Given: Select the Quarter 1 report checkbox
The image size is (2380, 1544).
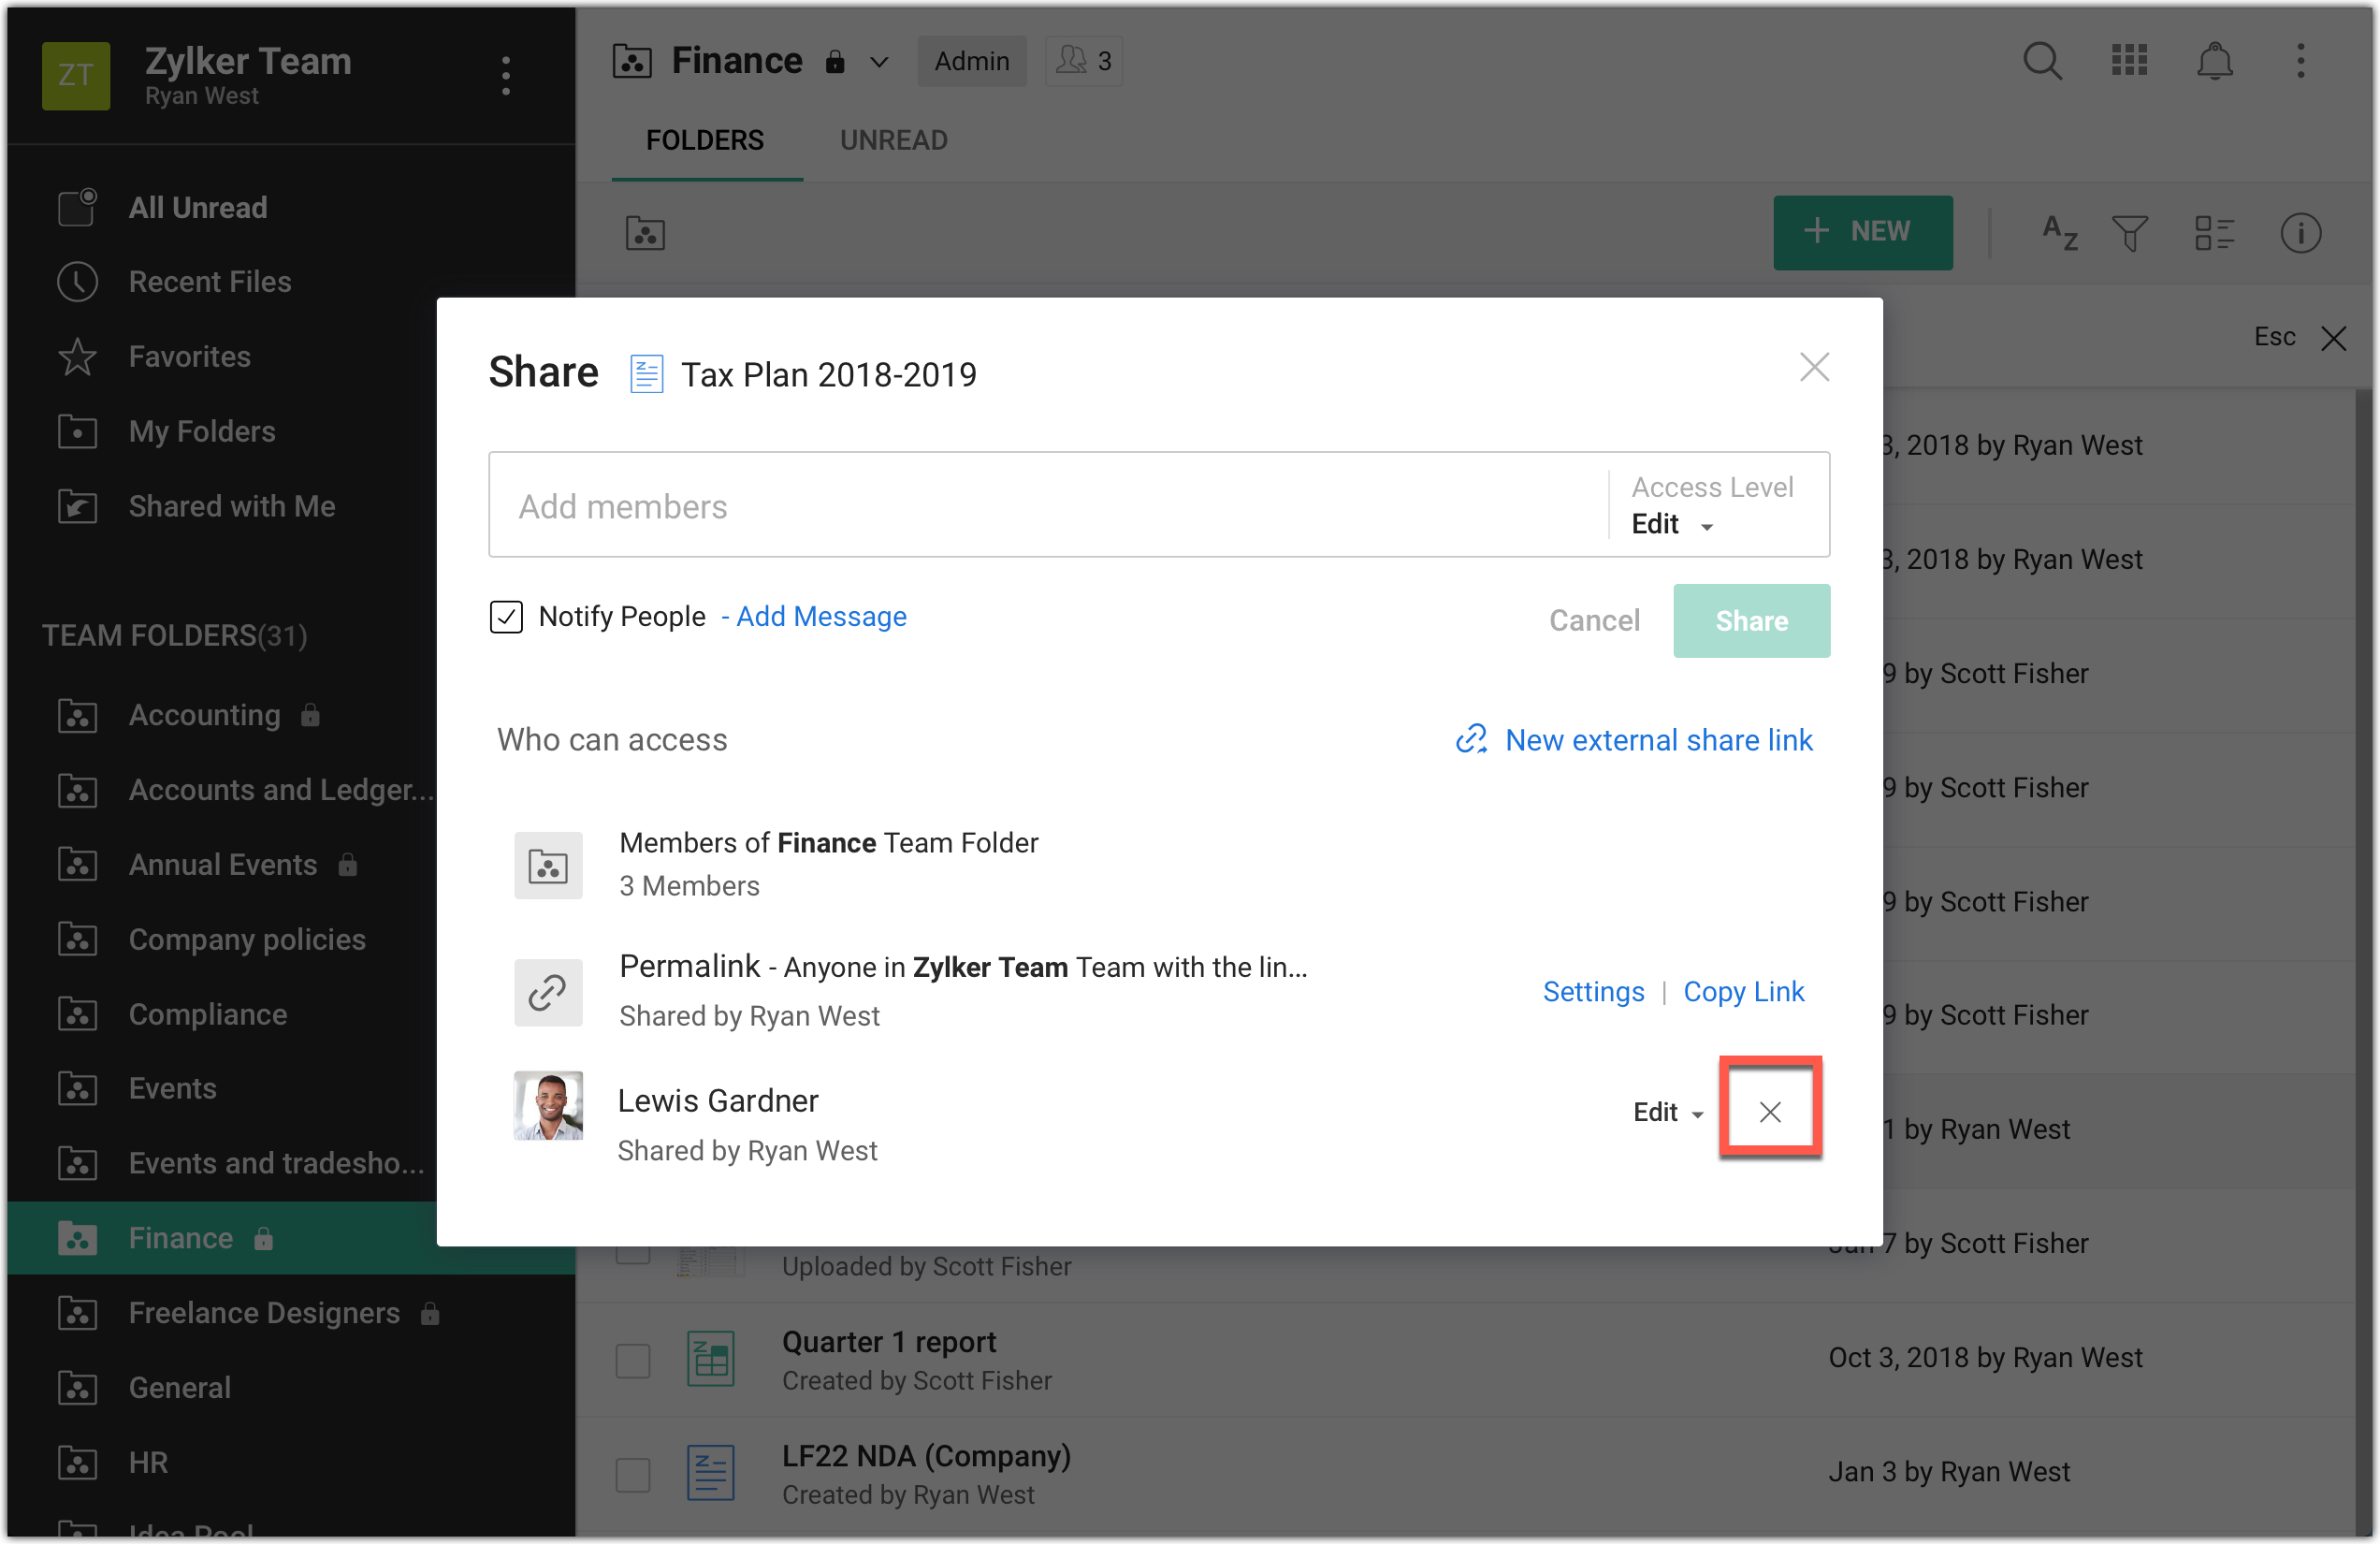Looking at the screenshot, I should click(x=633, y=1360).
